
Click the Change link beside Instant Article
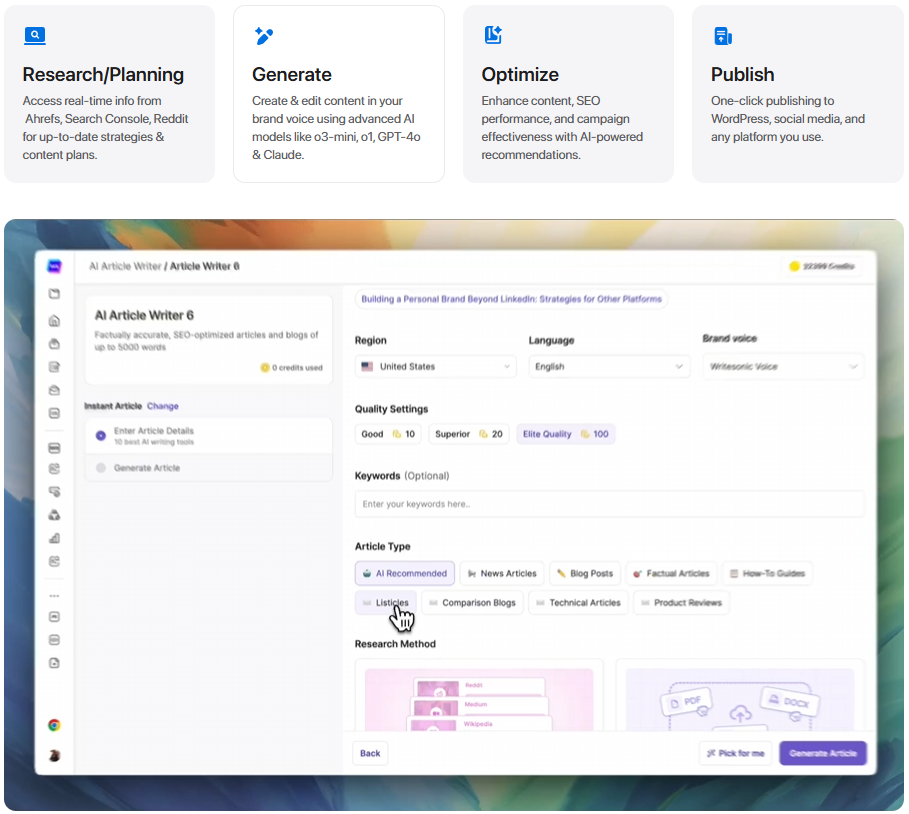pyautogui.click(x=162, y=406)
